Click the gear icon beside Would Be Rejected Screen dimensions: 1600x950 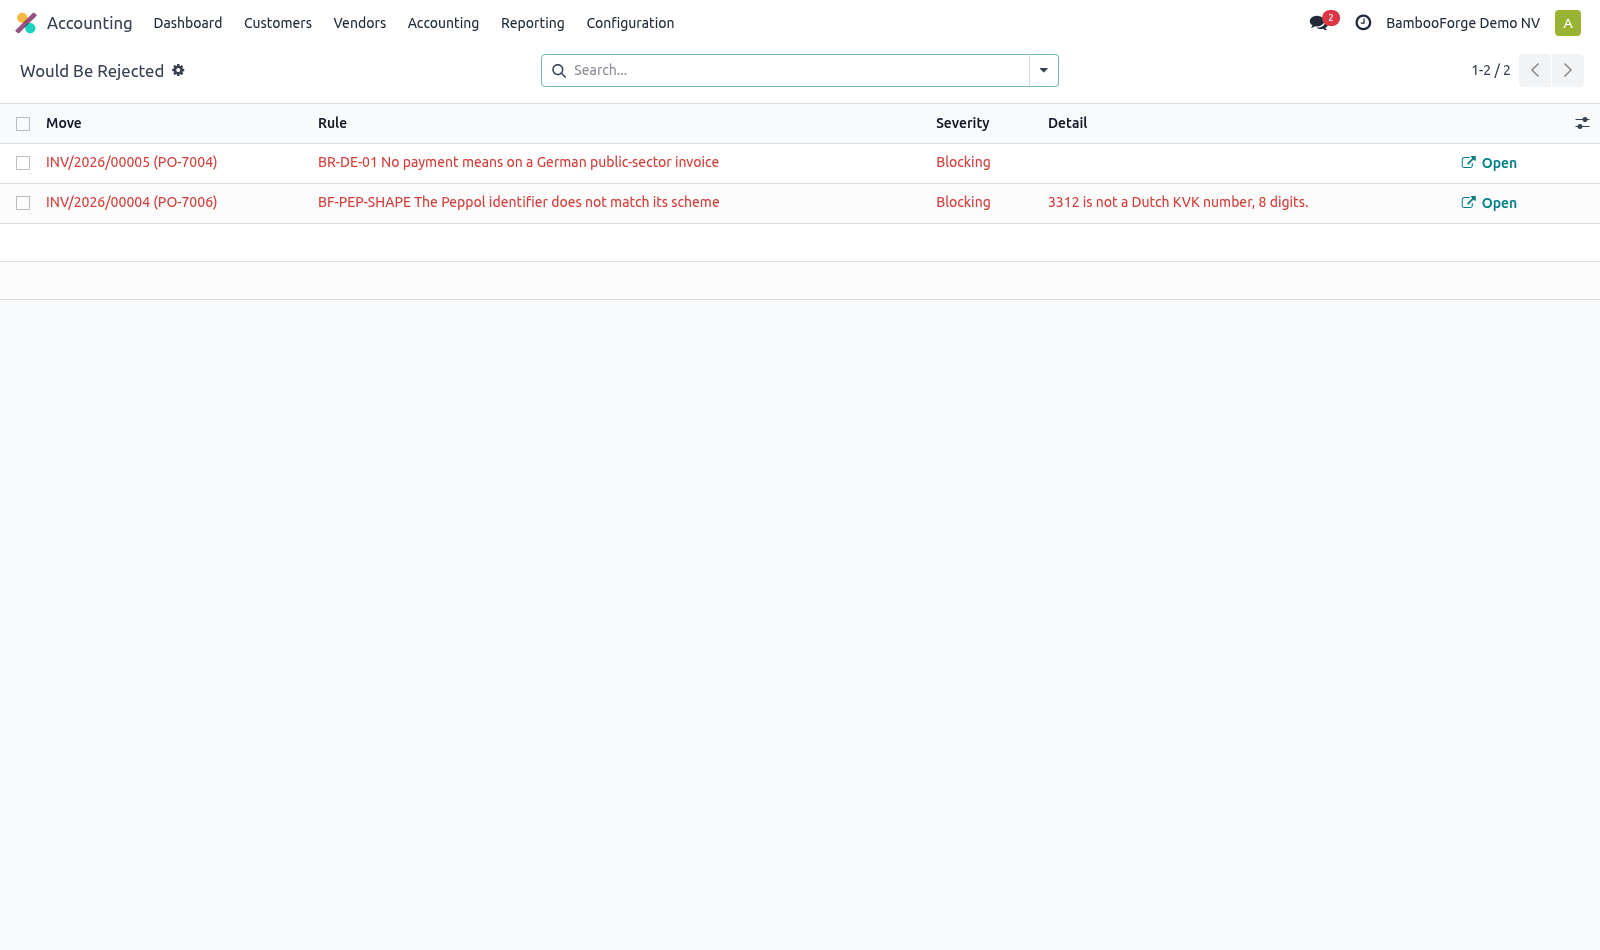point(178,70)
